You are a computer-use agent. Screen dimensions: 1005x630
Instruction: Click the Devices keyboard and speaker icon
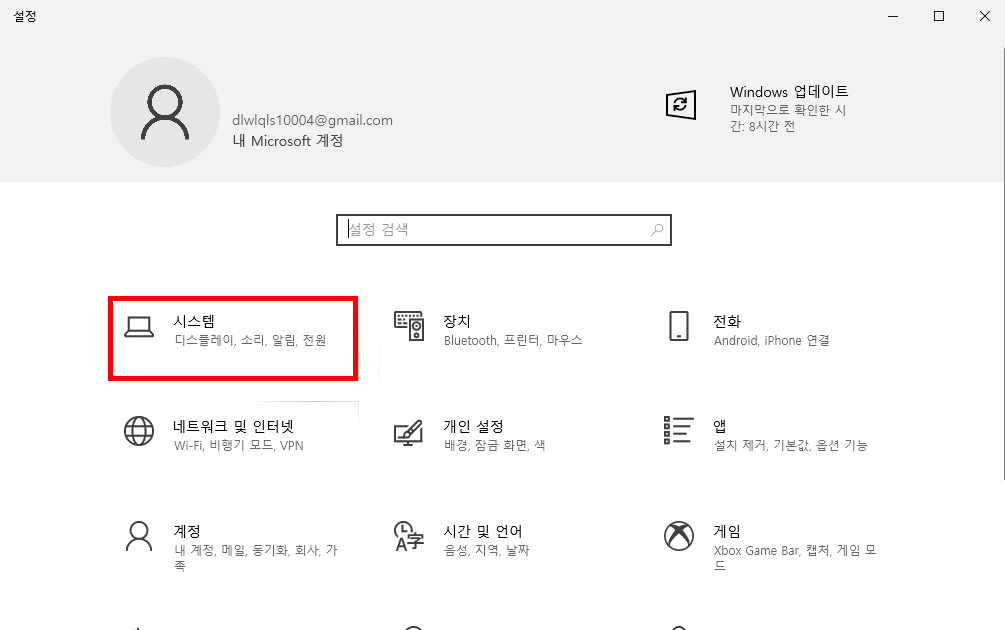409,326
